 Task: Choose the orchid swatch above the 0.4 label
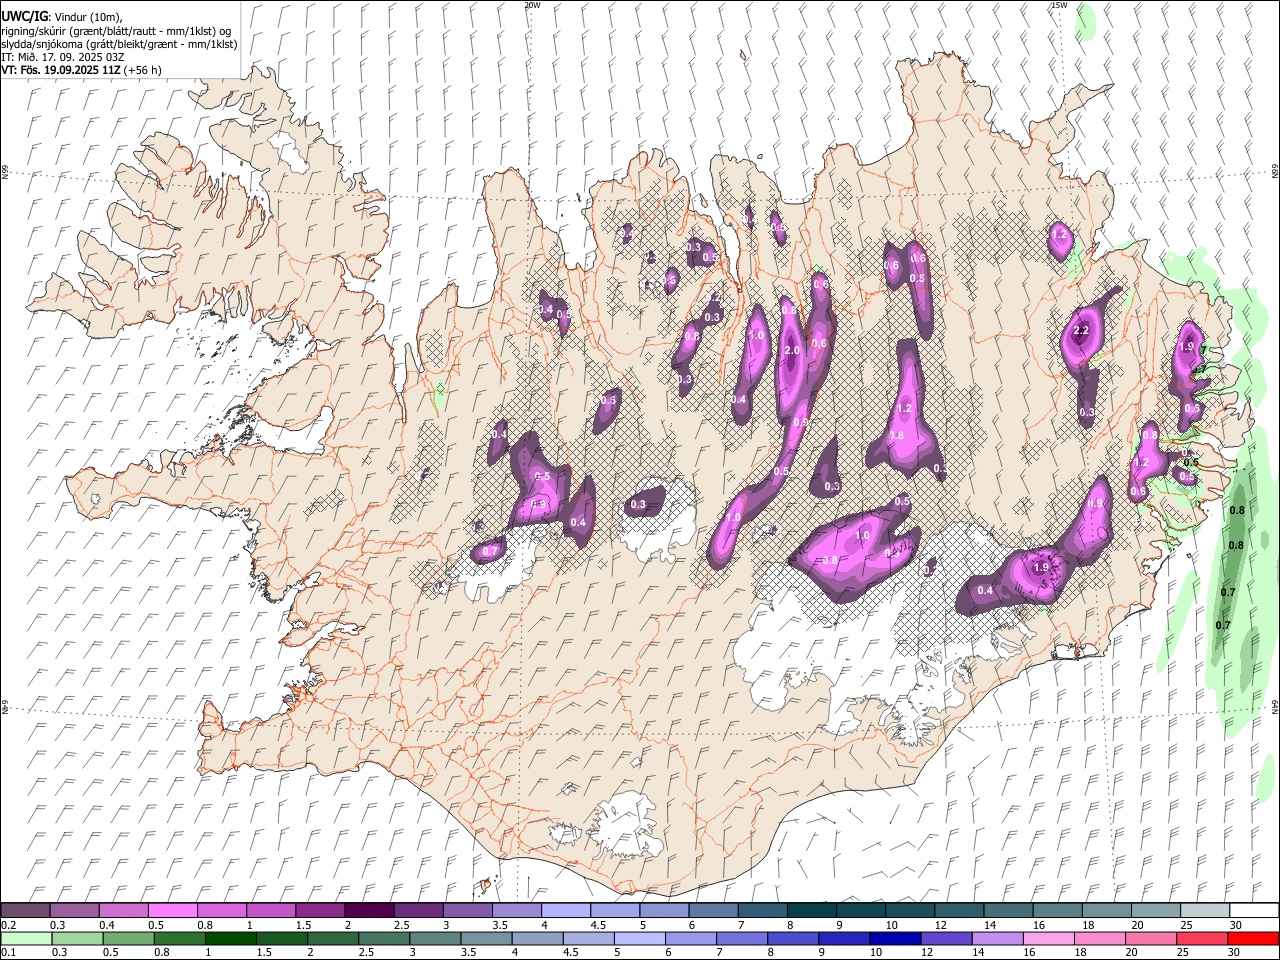123,911
